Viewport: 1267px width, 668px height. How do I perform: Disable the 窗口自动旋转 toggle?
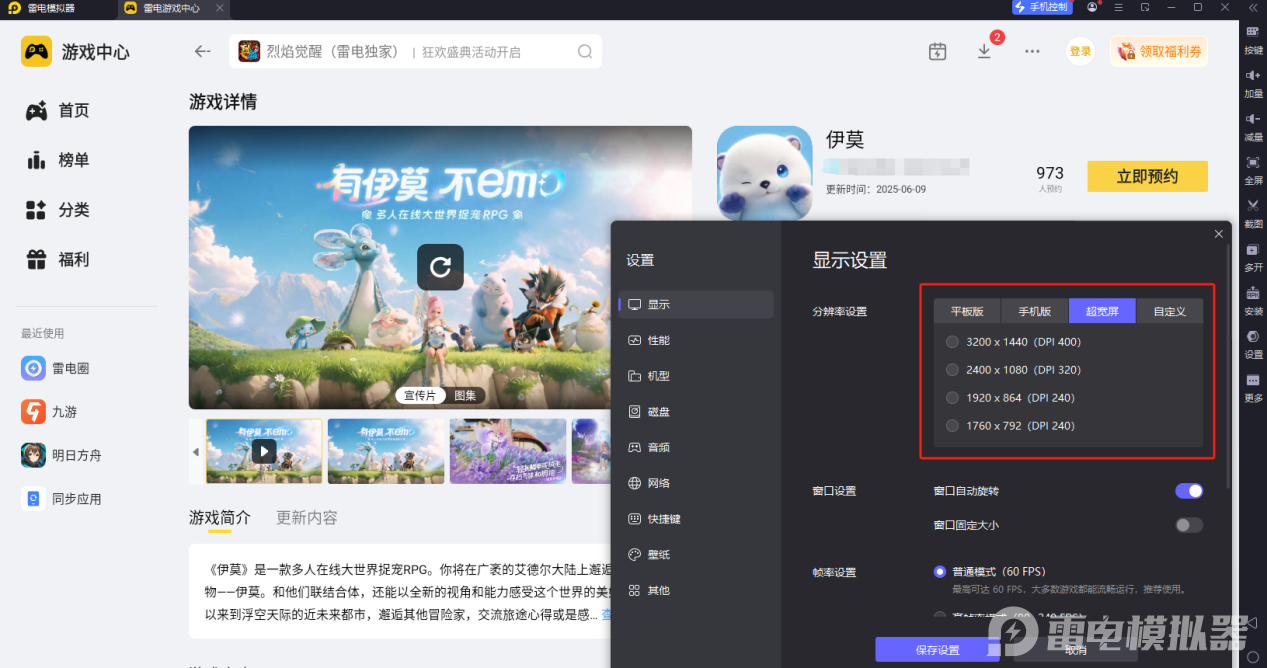(x=1188, y=491)
